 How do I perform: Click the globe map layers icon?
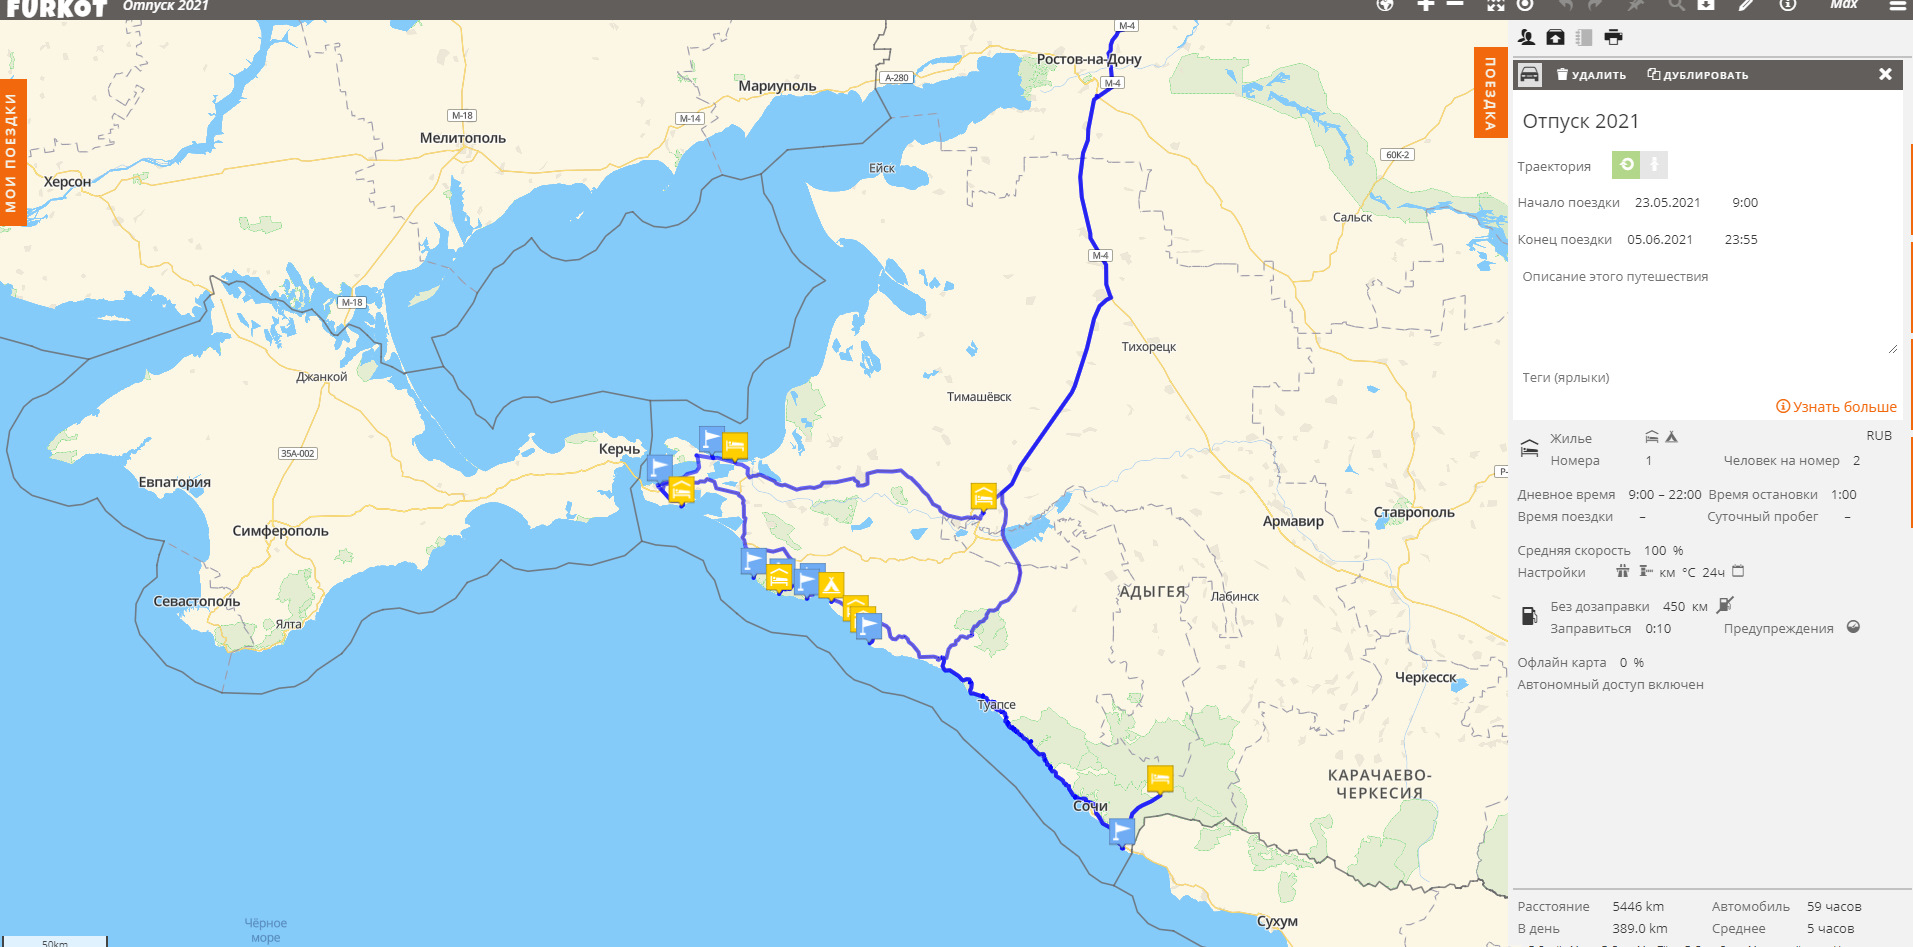(x=1385, y=4)
